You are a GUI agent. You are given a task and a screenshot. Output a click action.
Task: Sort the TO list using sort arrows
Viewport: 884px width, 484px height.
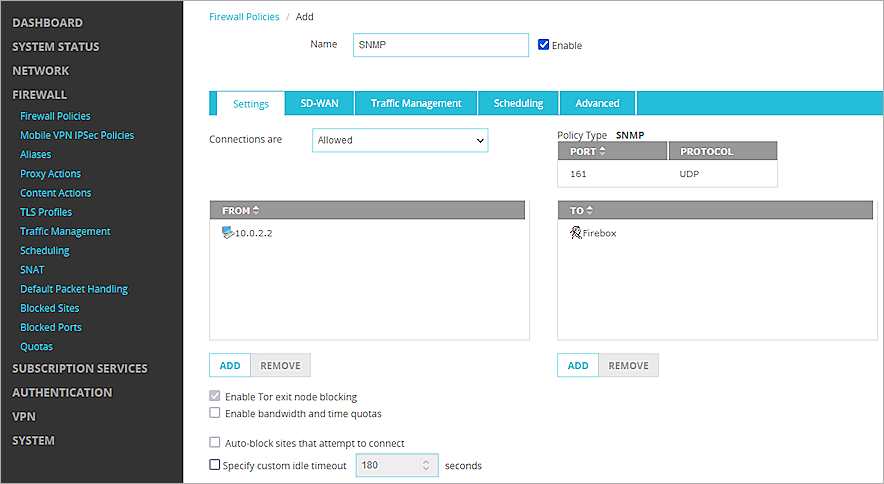coord(590,210)
